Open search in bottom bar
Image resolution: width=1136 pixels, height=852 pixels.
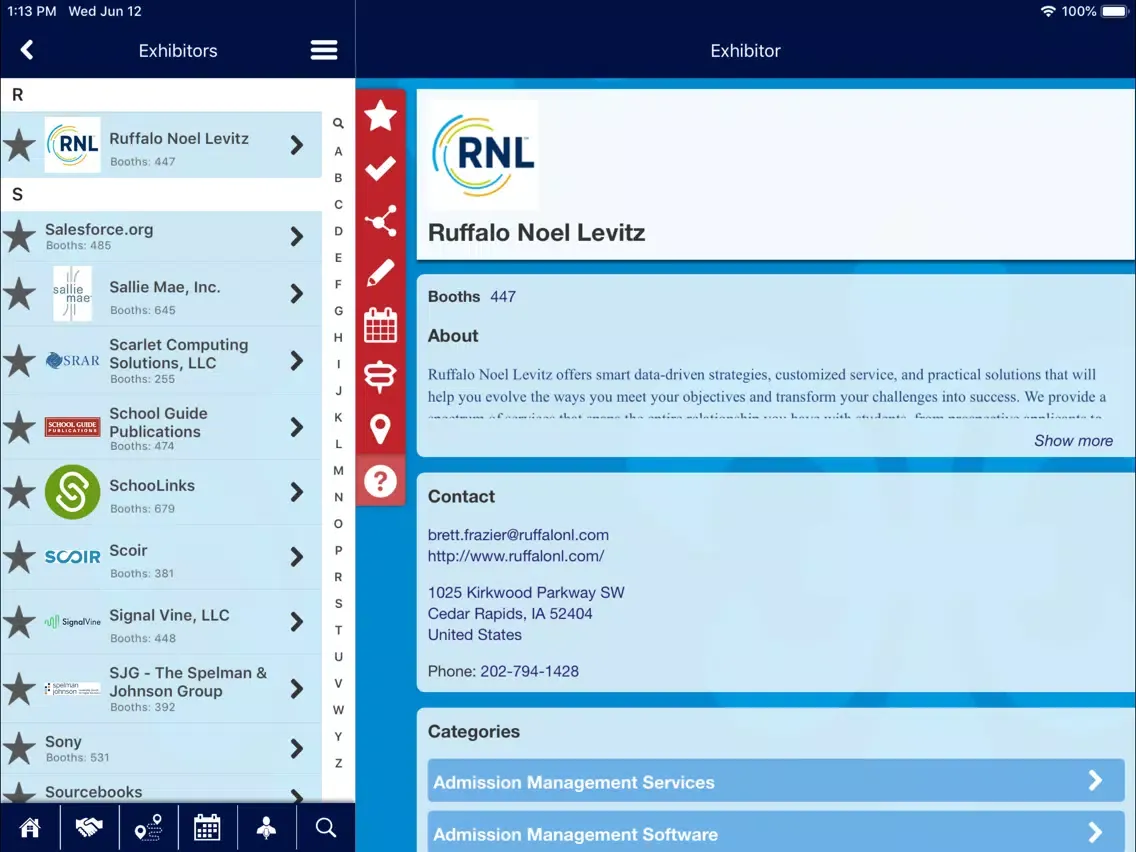pyautogui.click(x=326, y=827)
